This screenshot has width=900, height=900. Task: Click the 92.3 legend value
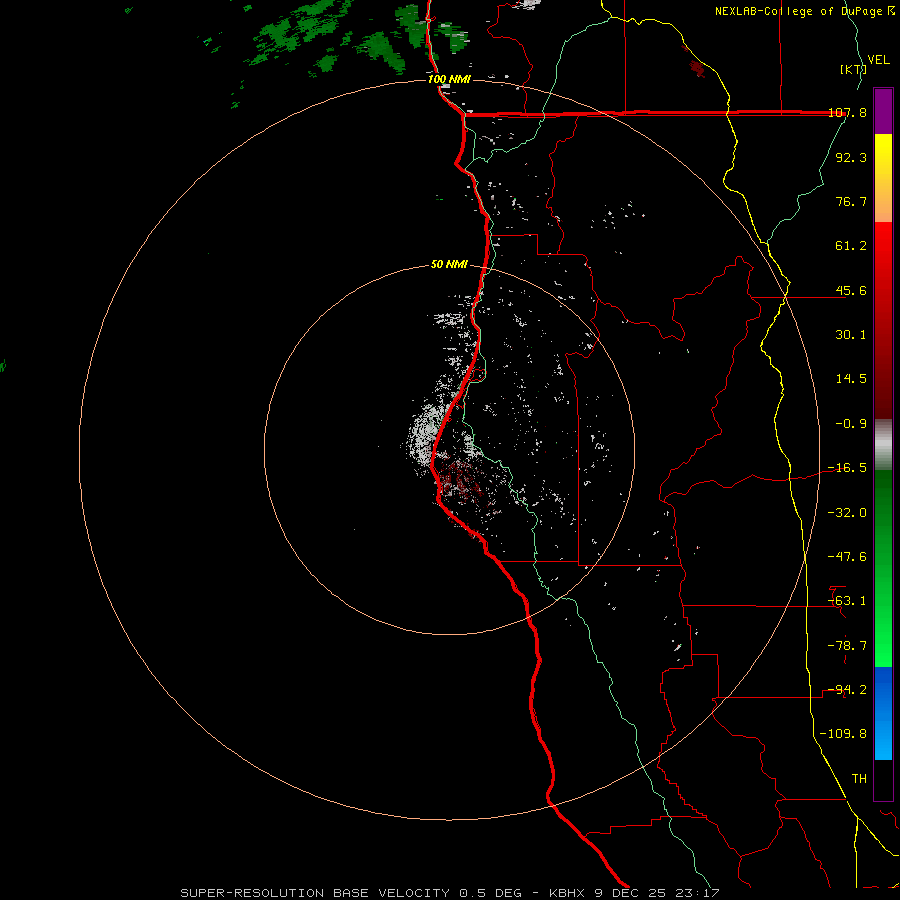click(851, 157)
